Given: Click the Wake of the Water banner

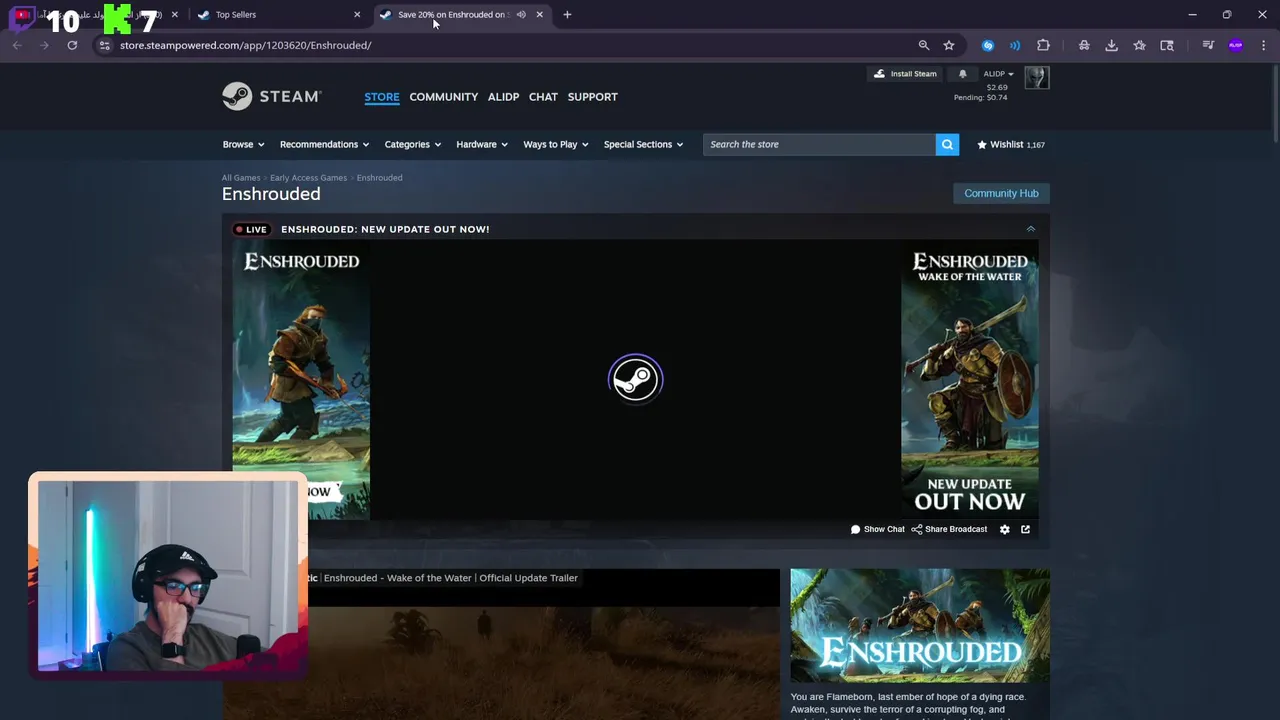Looking at the screenshot, I should tap(969, 380).
